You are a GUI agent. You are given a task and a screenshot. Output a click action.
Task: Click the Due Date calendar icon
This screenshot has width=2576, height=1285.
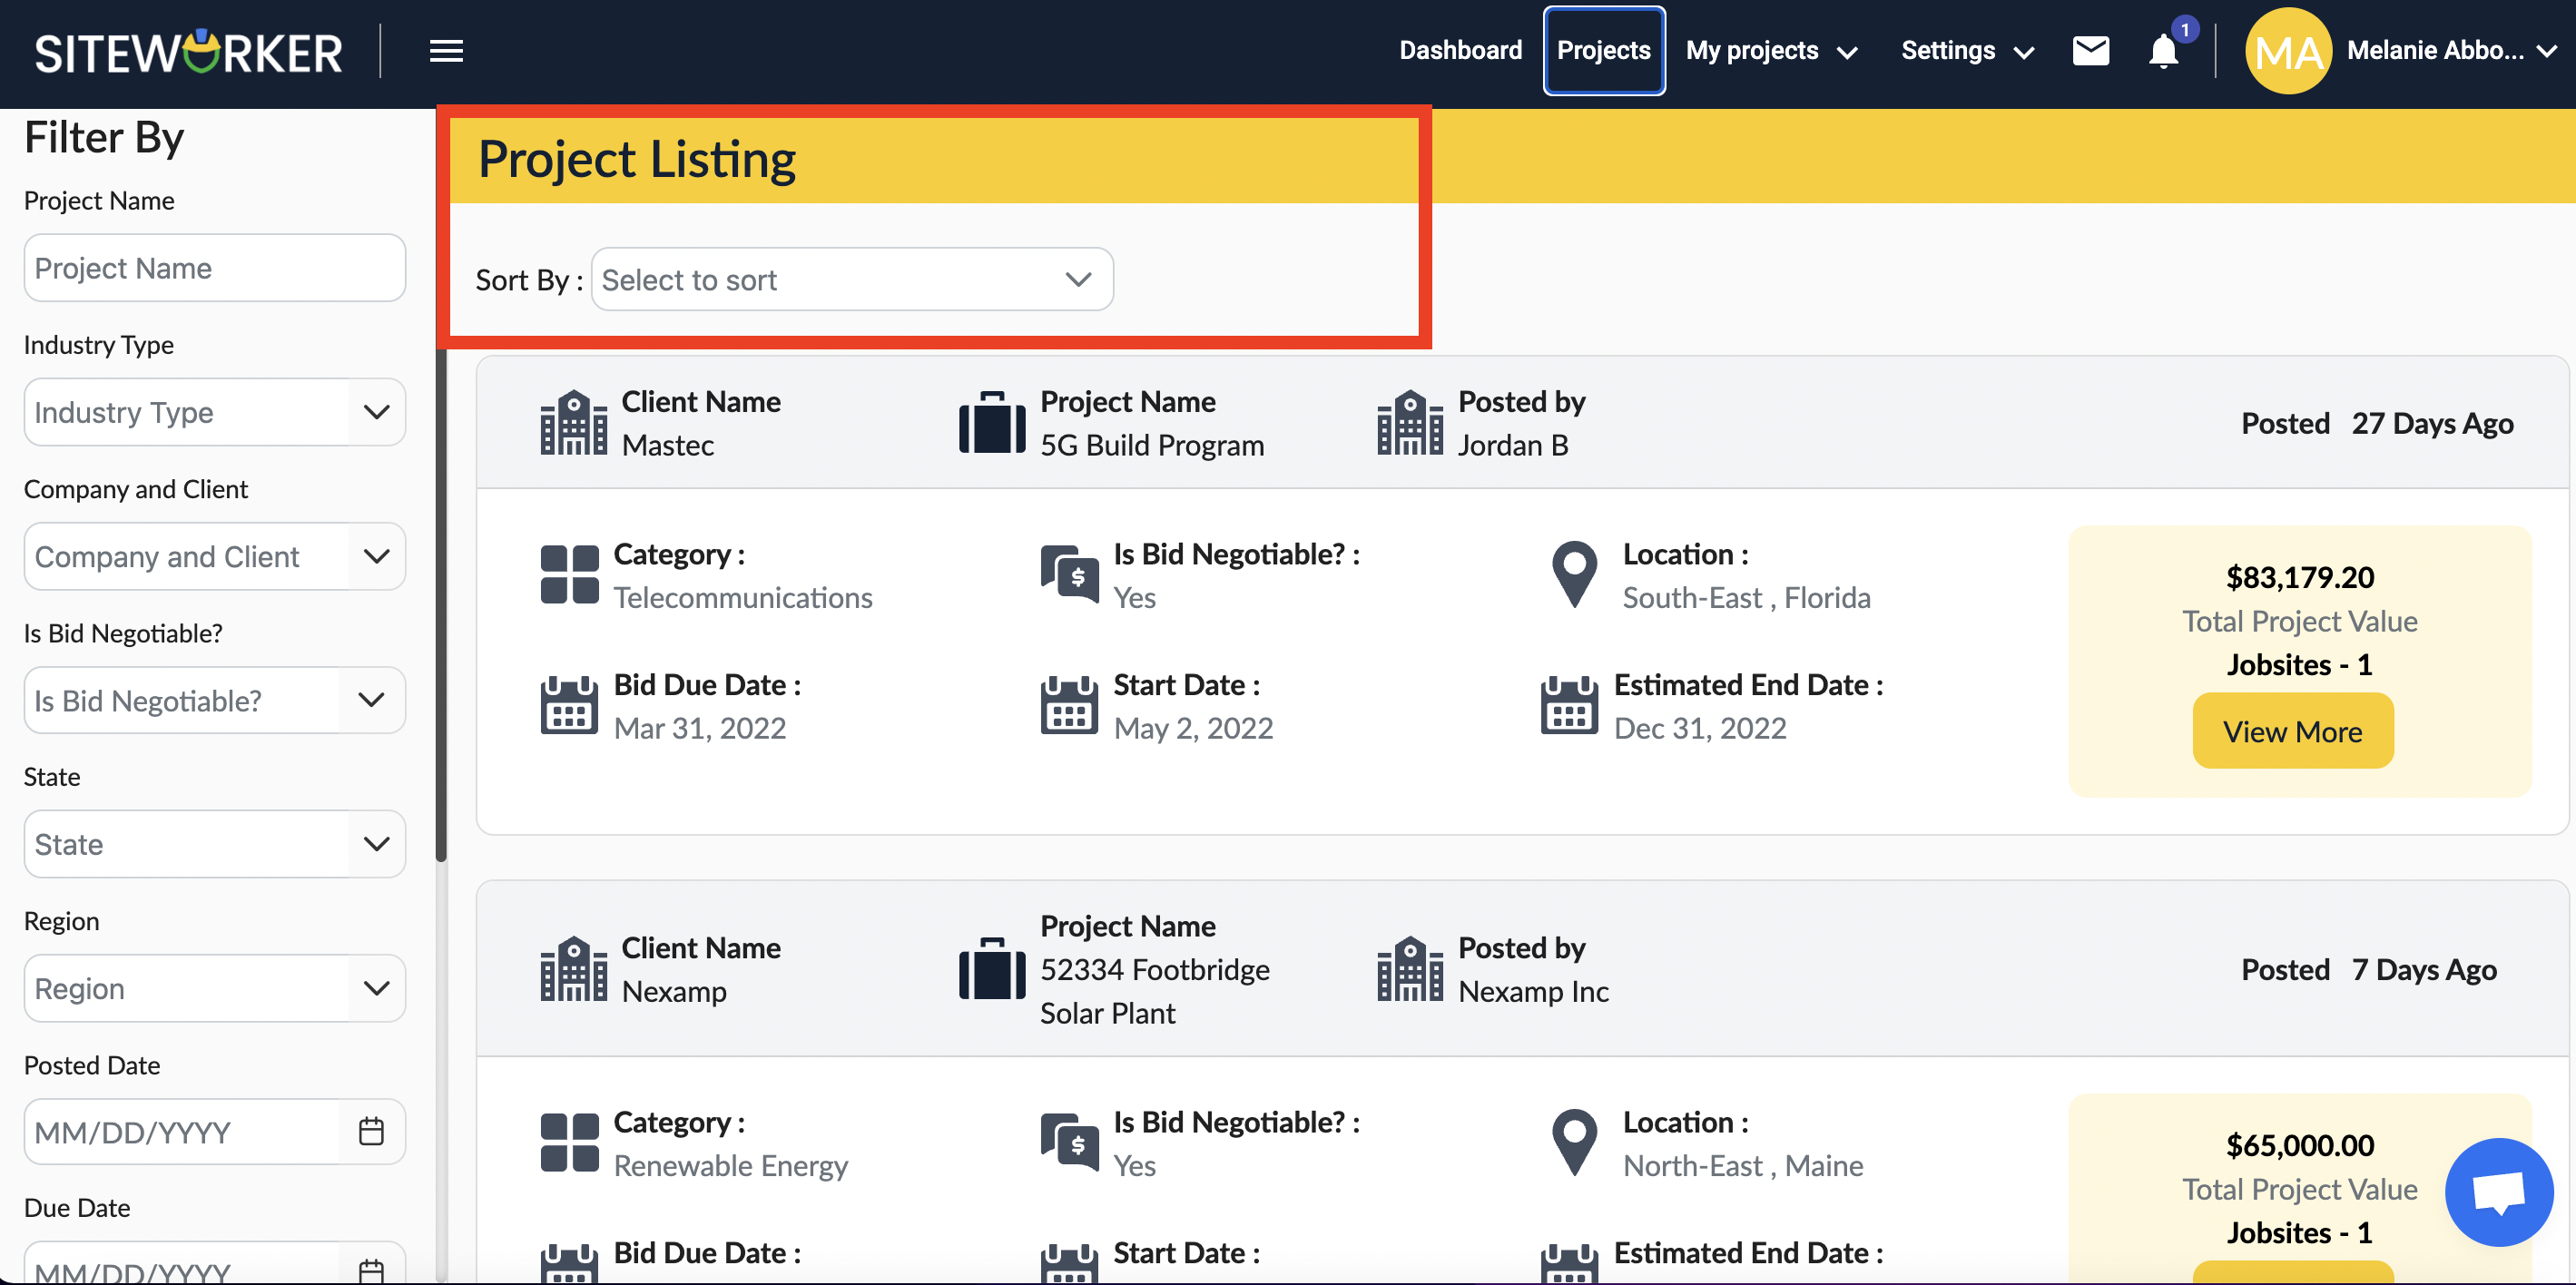point(371,1270)
